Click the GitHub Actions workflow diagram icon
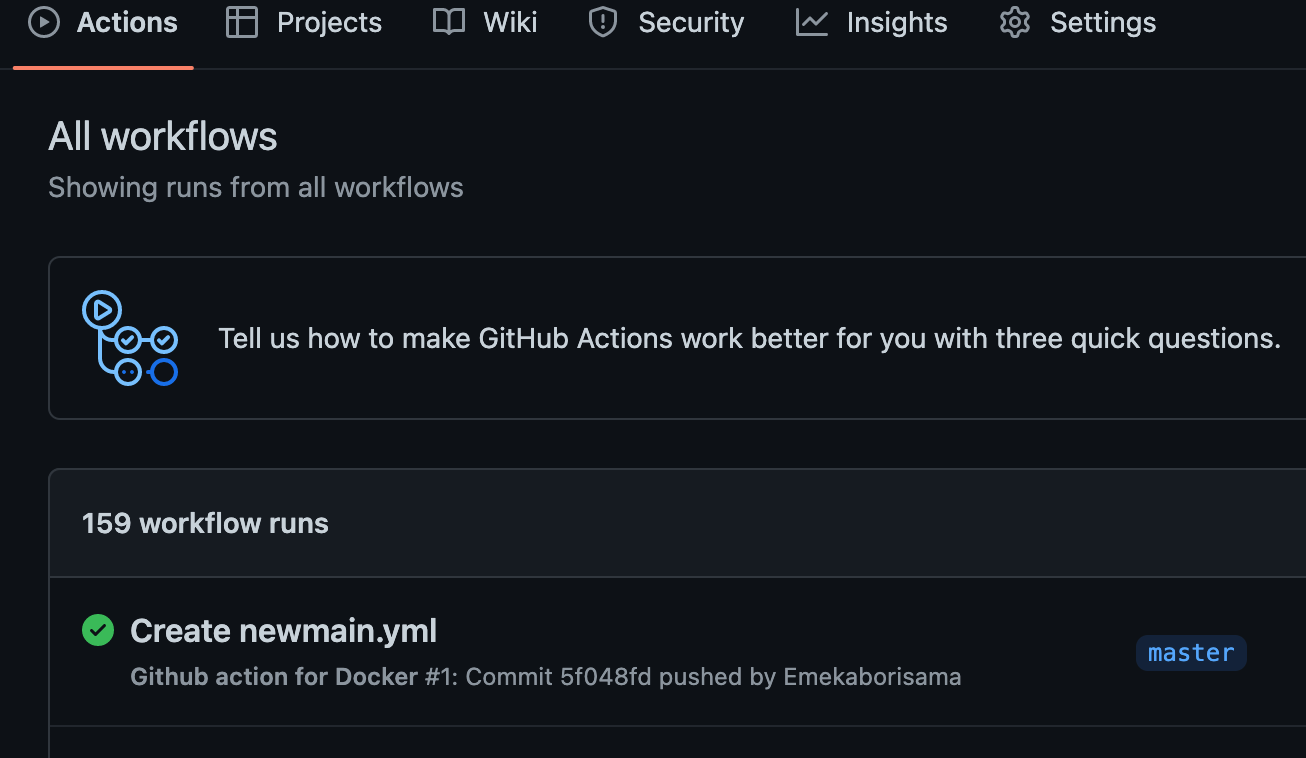The height and width of the screenshot is (758, 1306). tap(130, 338)
